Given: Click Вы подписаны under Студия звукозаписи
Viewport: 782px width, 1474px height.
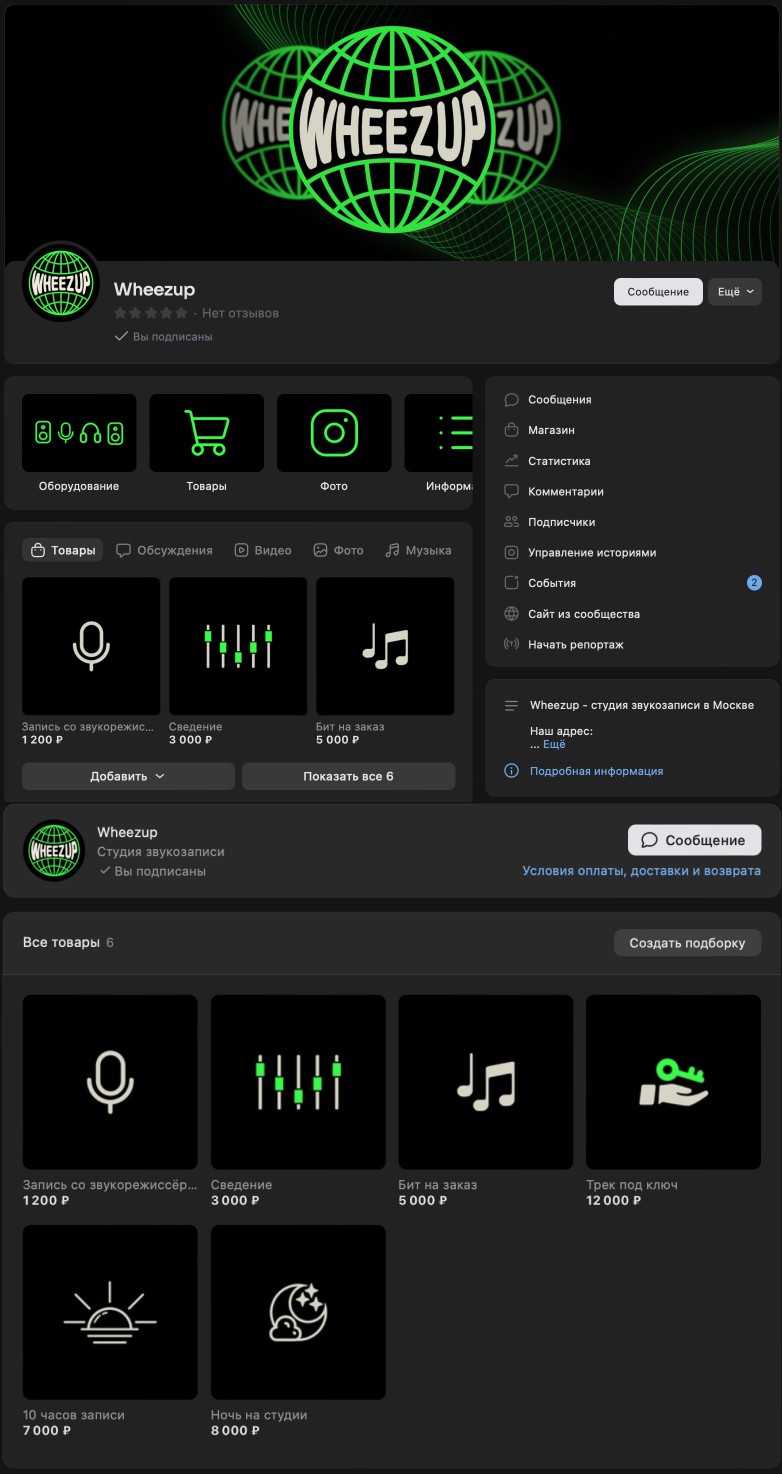Looking at the screenshot, I should (x=152, y=871).
